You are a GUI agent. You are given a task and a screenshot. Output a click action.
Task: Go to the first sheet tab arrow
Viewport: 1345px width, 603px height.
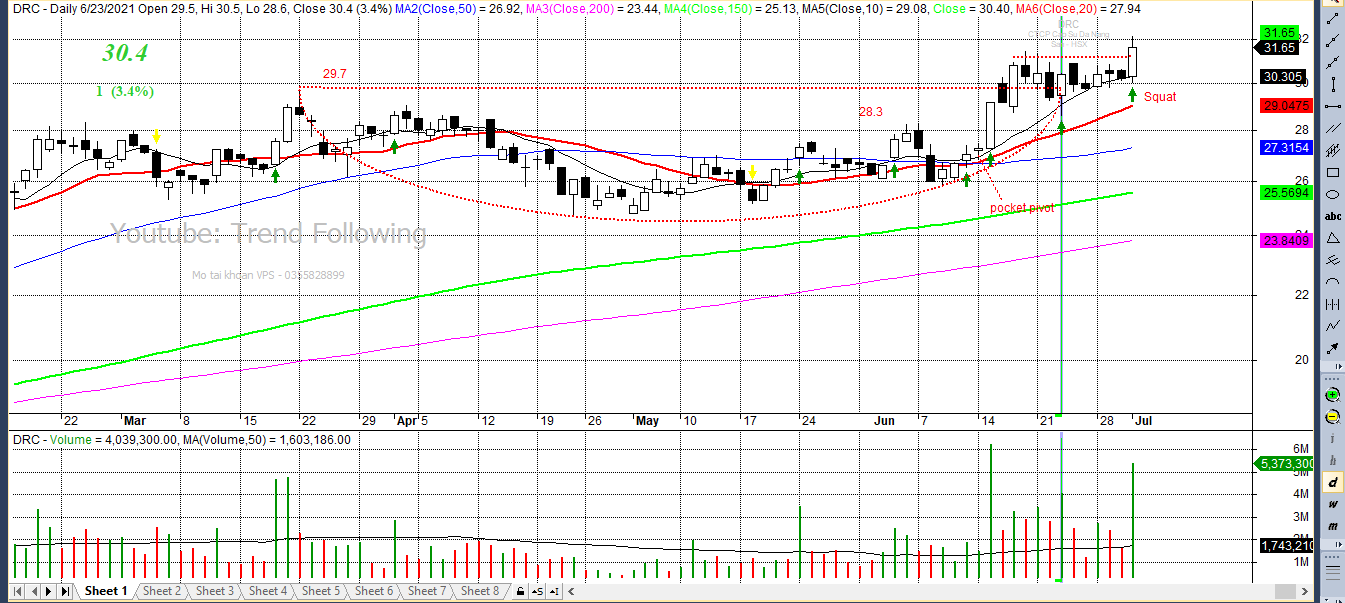tap(17, 591)
